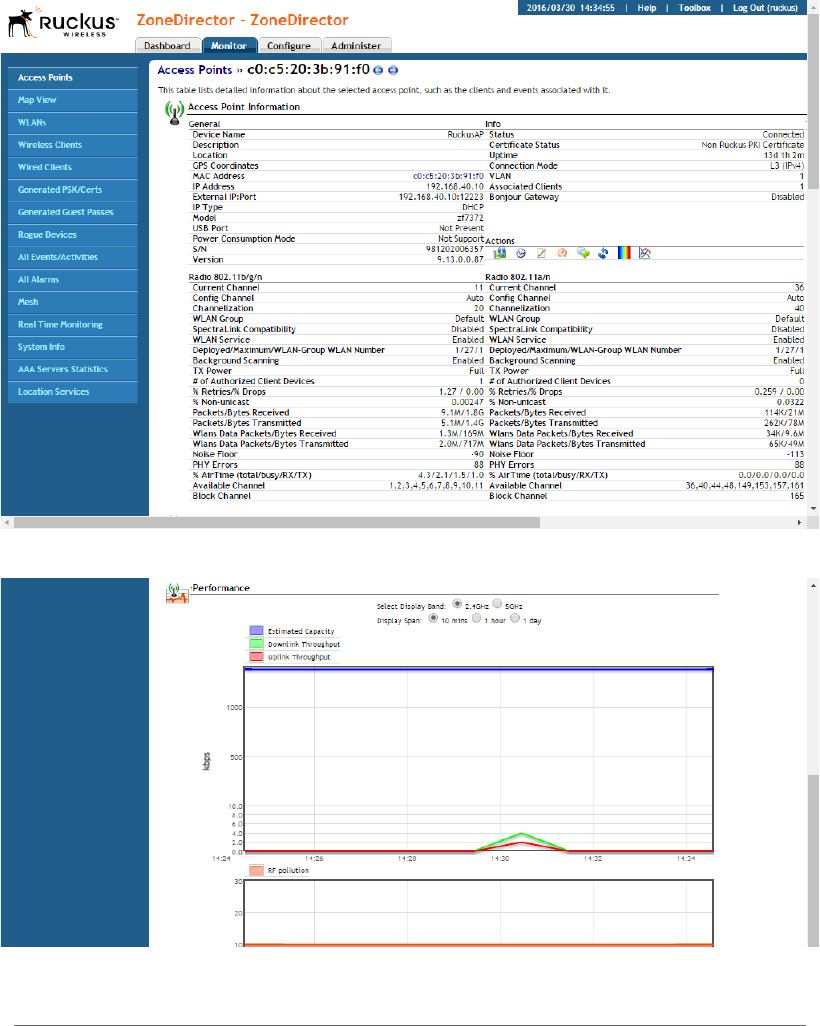Switch to the Configure tab
The height and width of the screenshot is (1026, 820).
coord(289,46)
